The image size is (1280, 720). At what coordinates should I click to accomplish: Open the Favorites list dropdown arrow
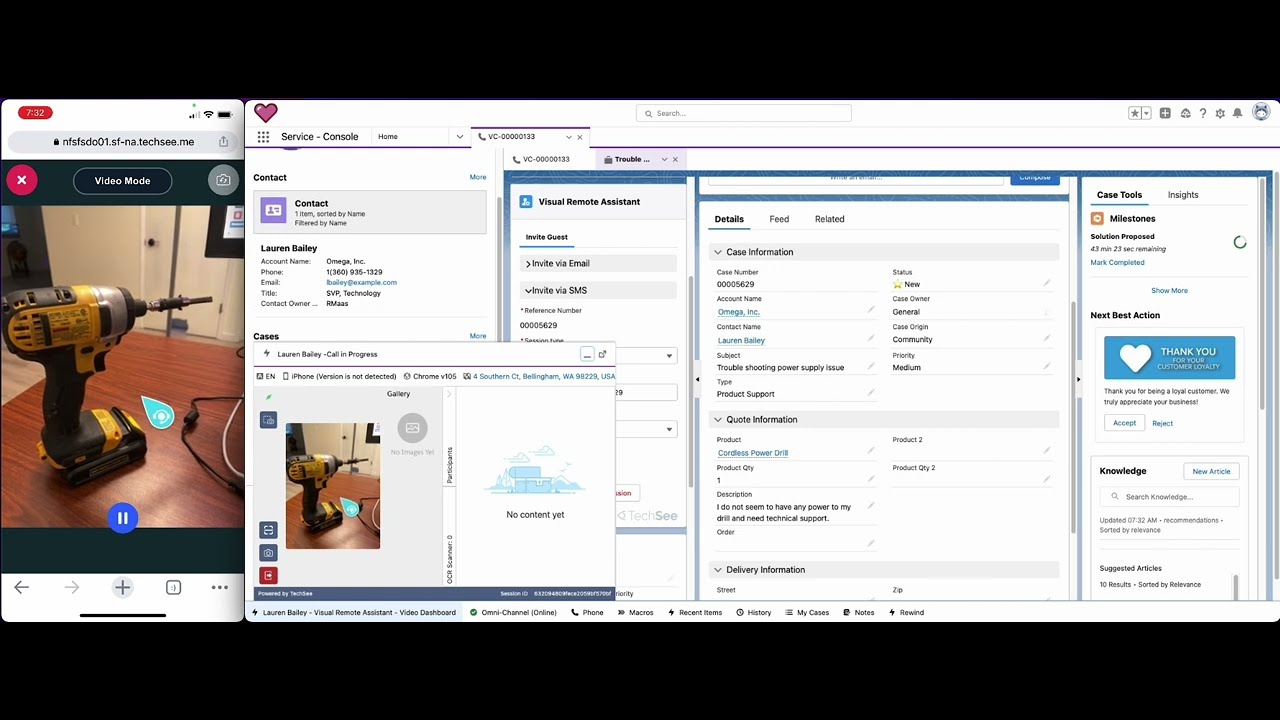point(1146,114)
